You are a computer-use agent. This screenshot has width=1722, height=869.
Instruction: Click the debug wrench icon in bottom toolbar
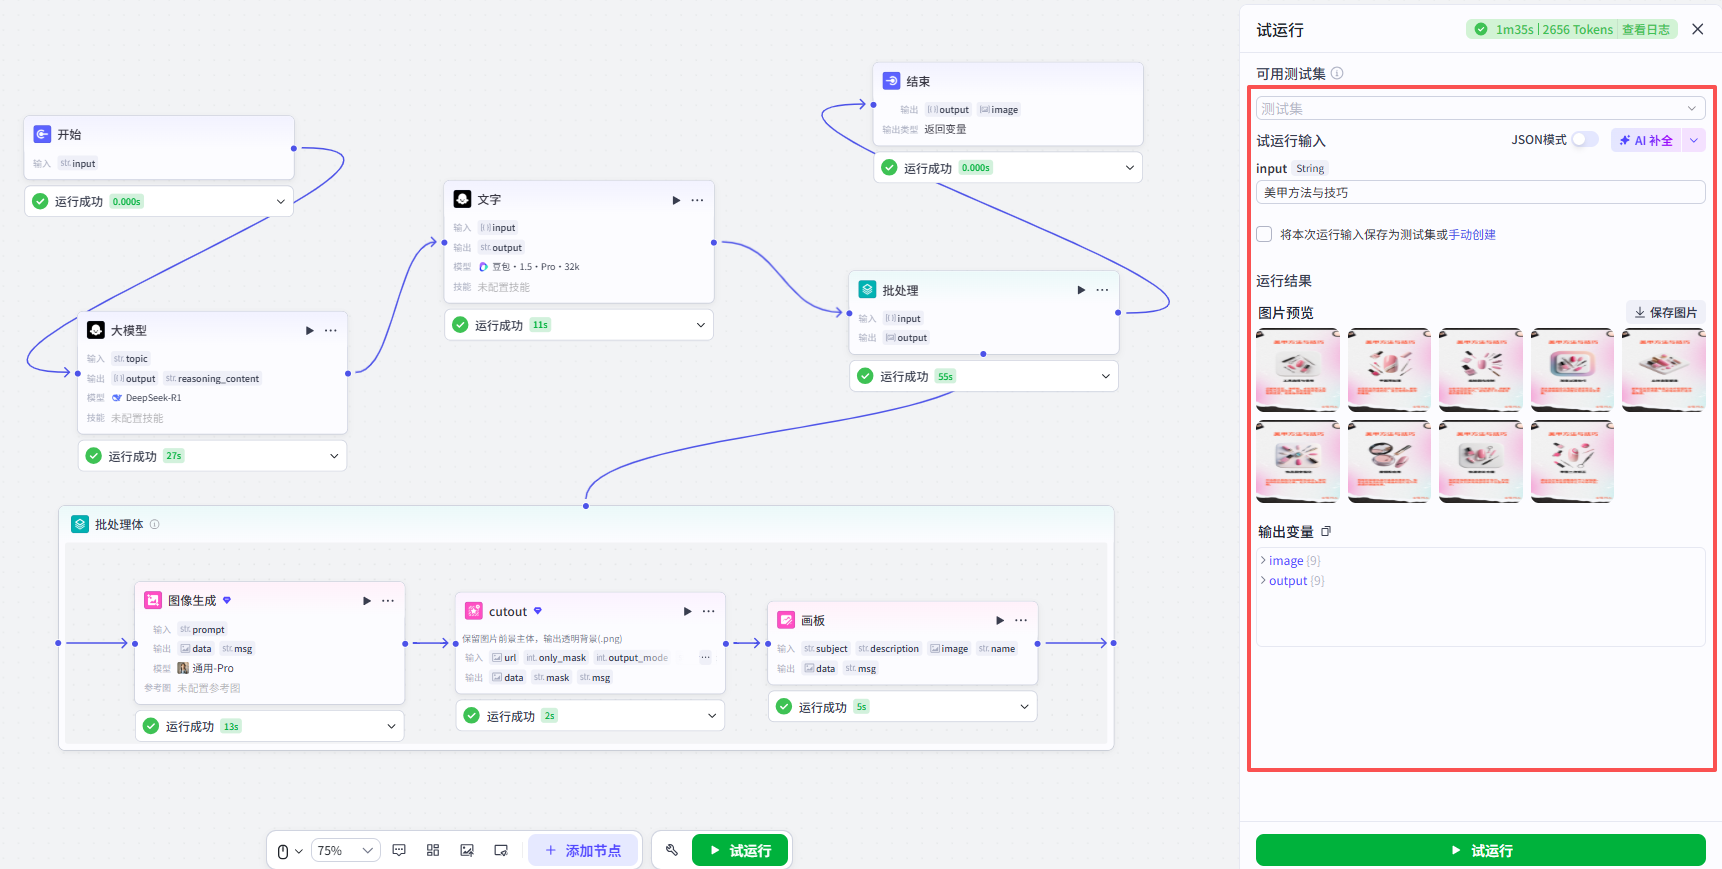point(671,850)
